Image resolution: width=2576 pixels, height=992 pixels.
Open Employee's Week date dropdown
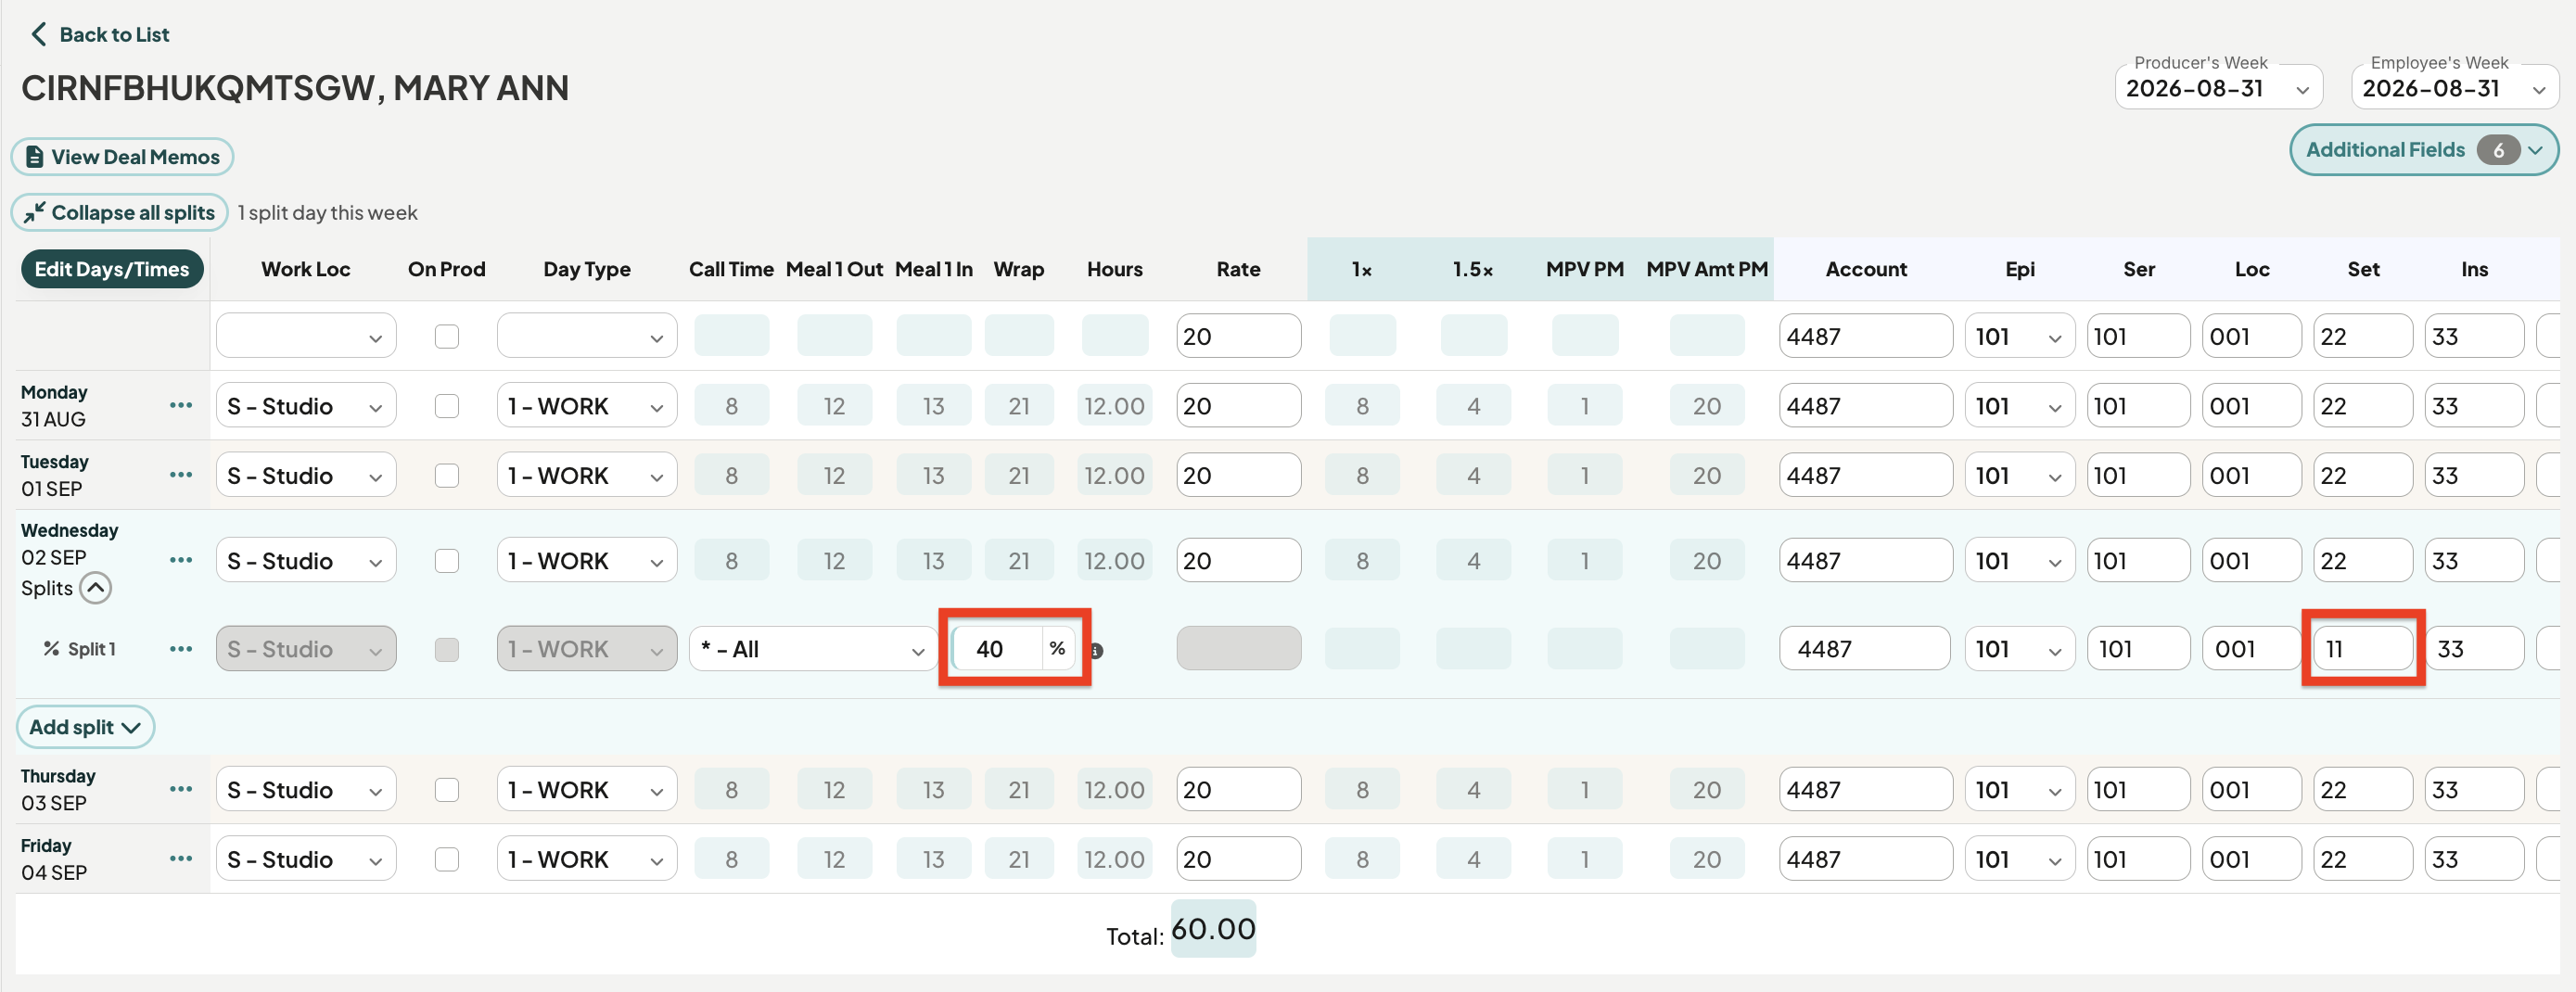coord(2454,88)
